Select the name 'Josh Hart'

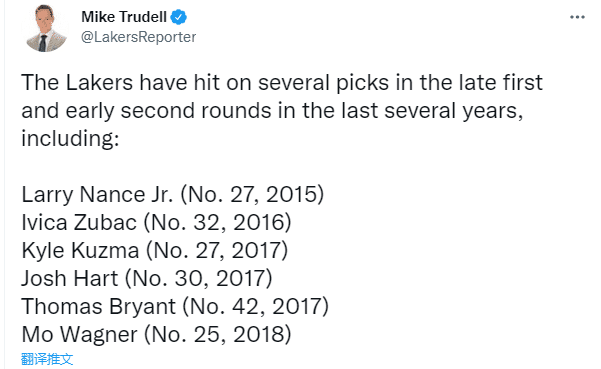tap(70, 278)
